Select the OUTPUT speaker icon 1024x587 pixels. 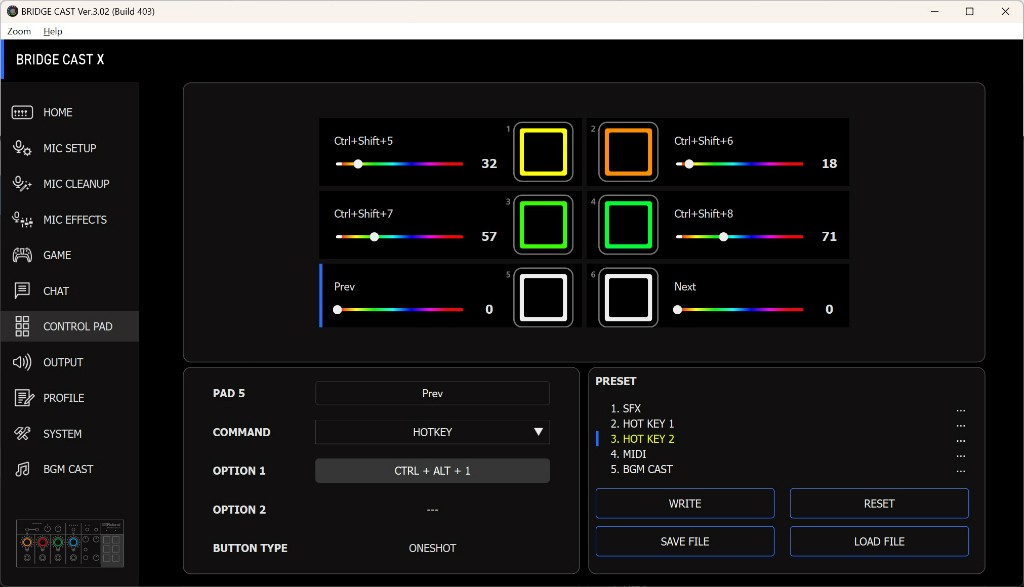pos(22,362)
